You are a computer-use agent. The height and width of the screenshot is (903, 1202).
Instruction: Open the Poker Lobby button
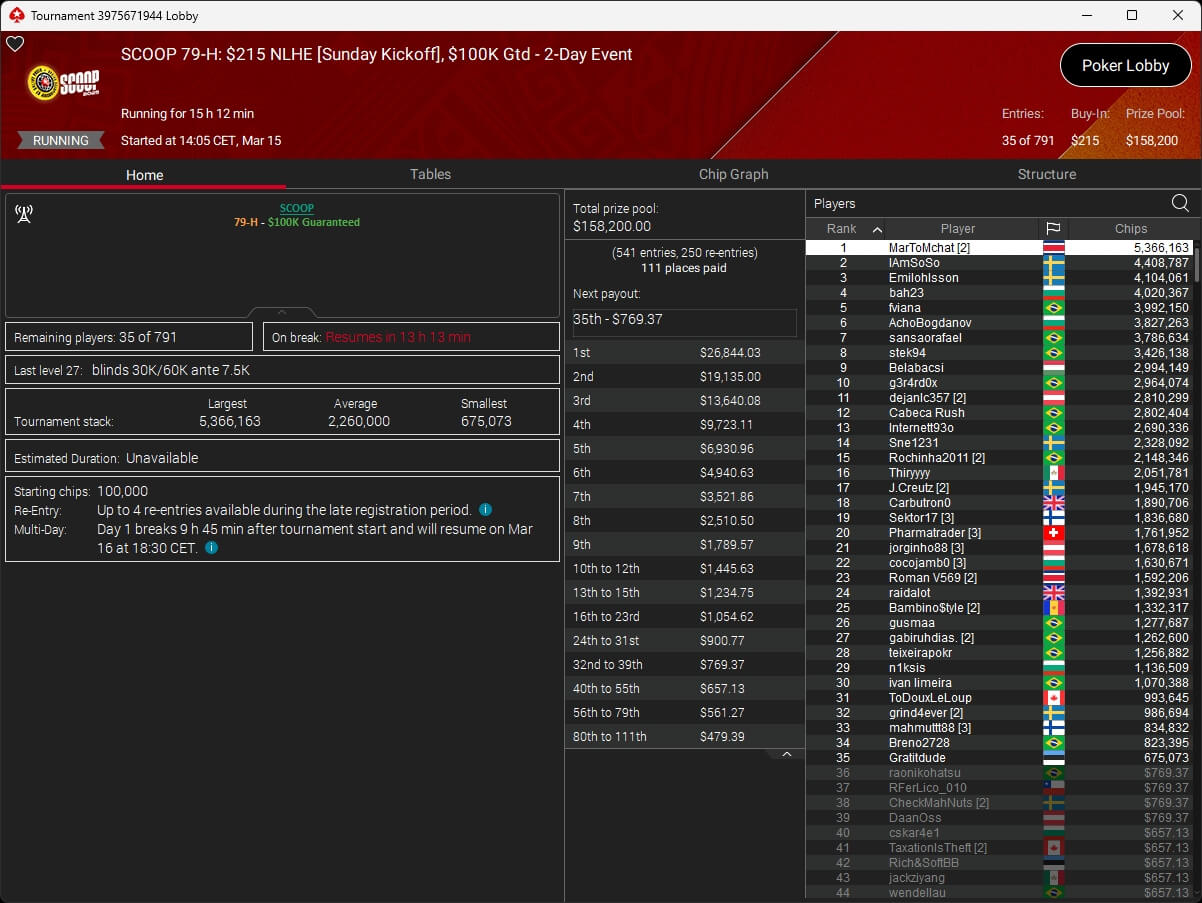(1125, 66)
